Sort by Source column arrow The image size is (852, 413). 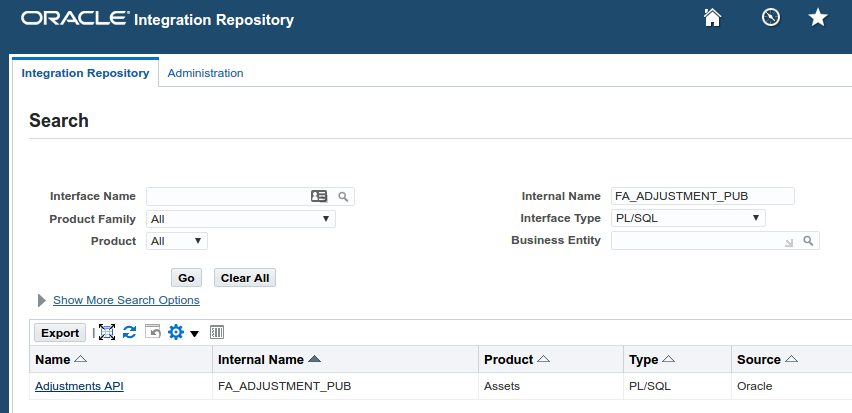pyautogui.click(x=791, y=359)
